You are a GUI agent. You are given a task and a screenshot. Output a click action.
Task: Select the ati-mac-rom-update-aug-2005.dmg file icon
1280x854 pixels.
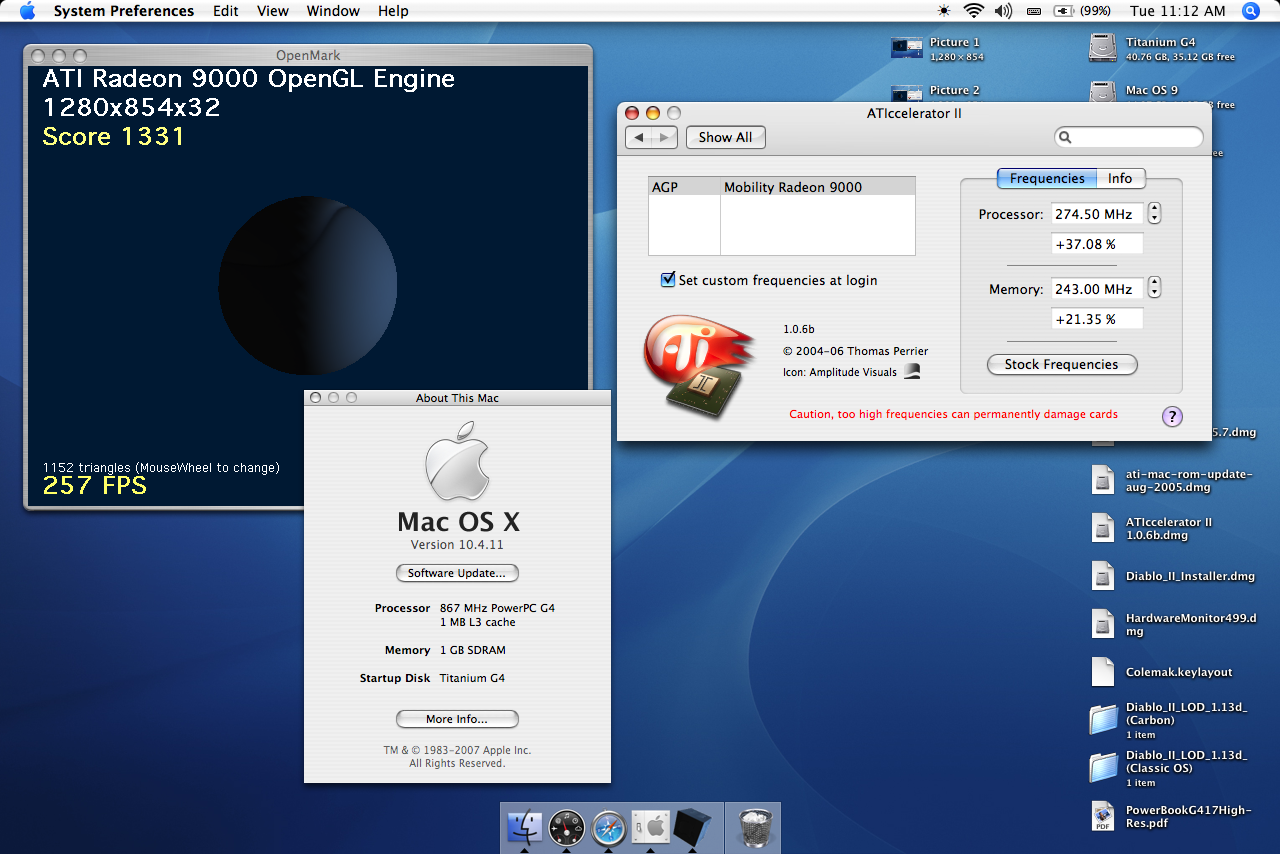(x=1102, y=480)
